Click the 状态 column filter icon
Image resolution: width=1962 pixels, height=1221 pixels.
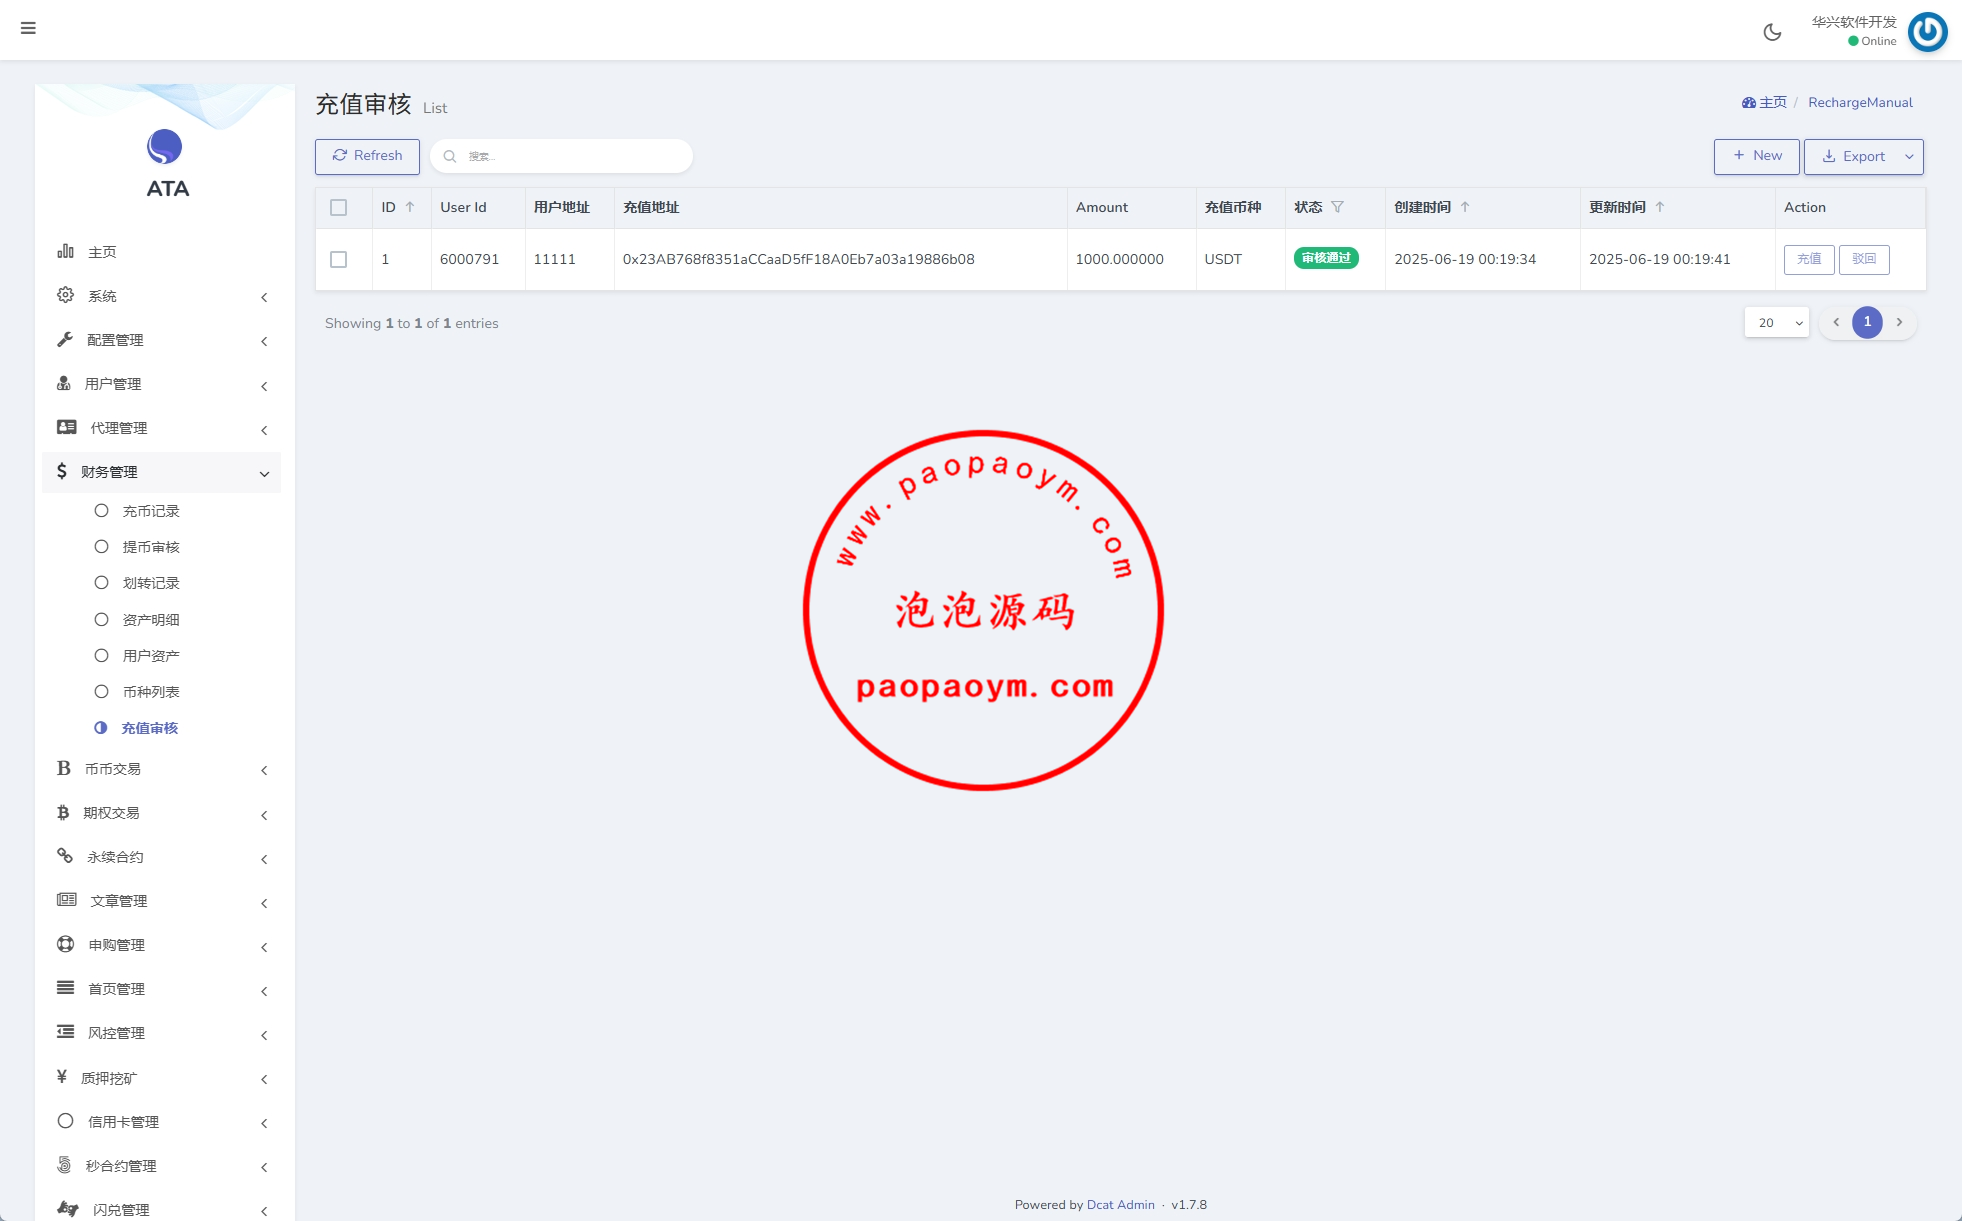coord(1337,207)
